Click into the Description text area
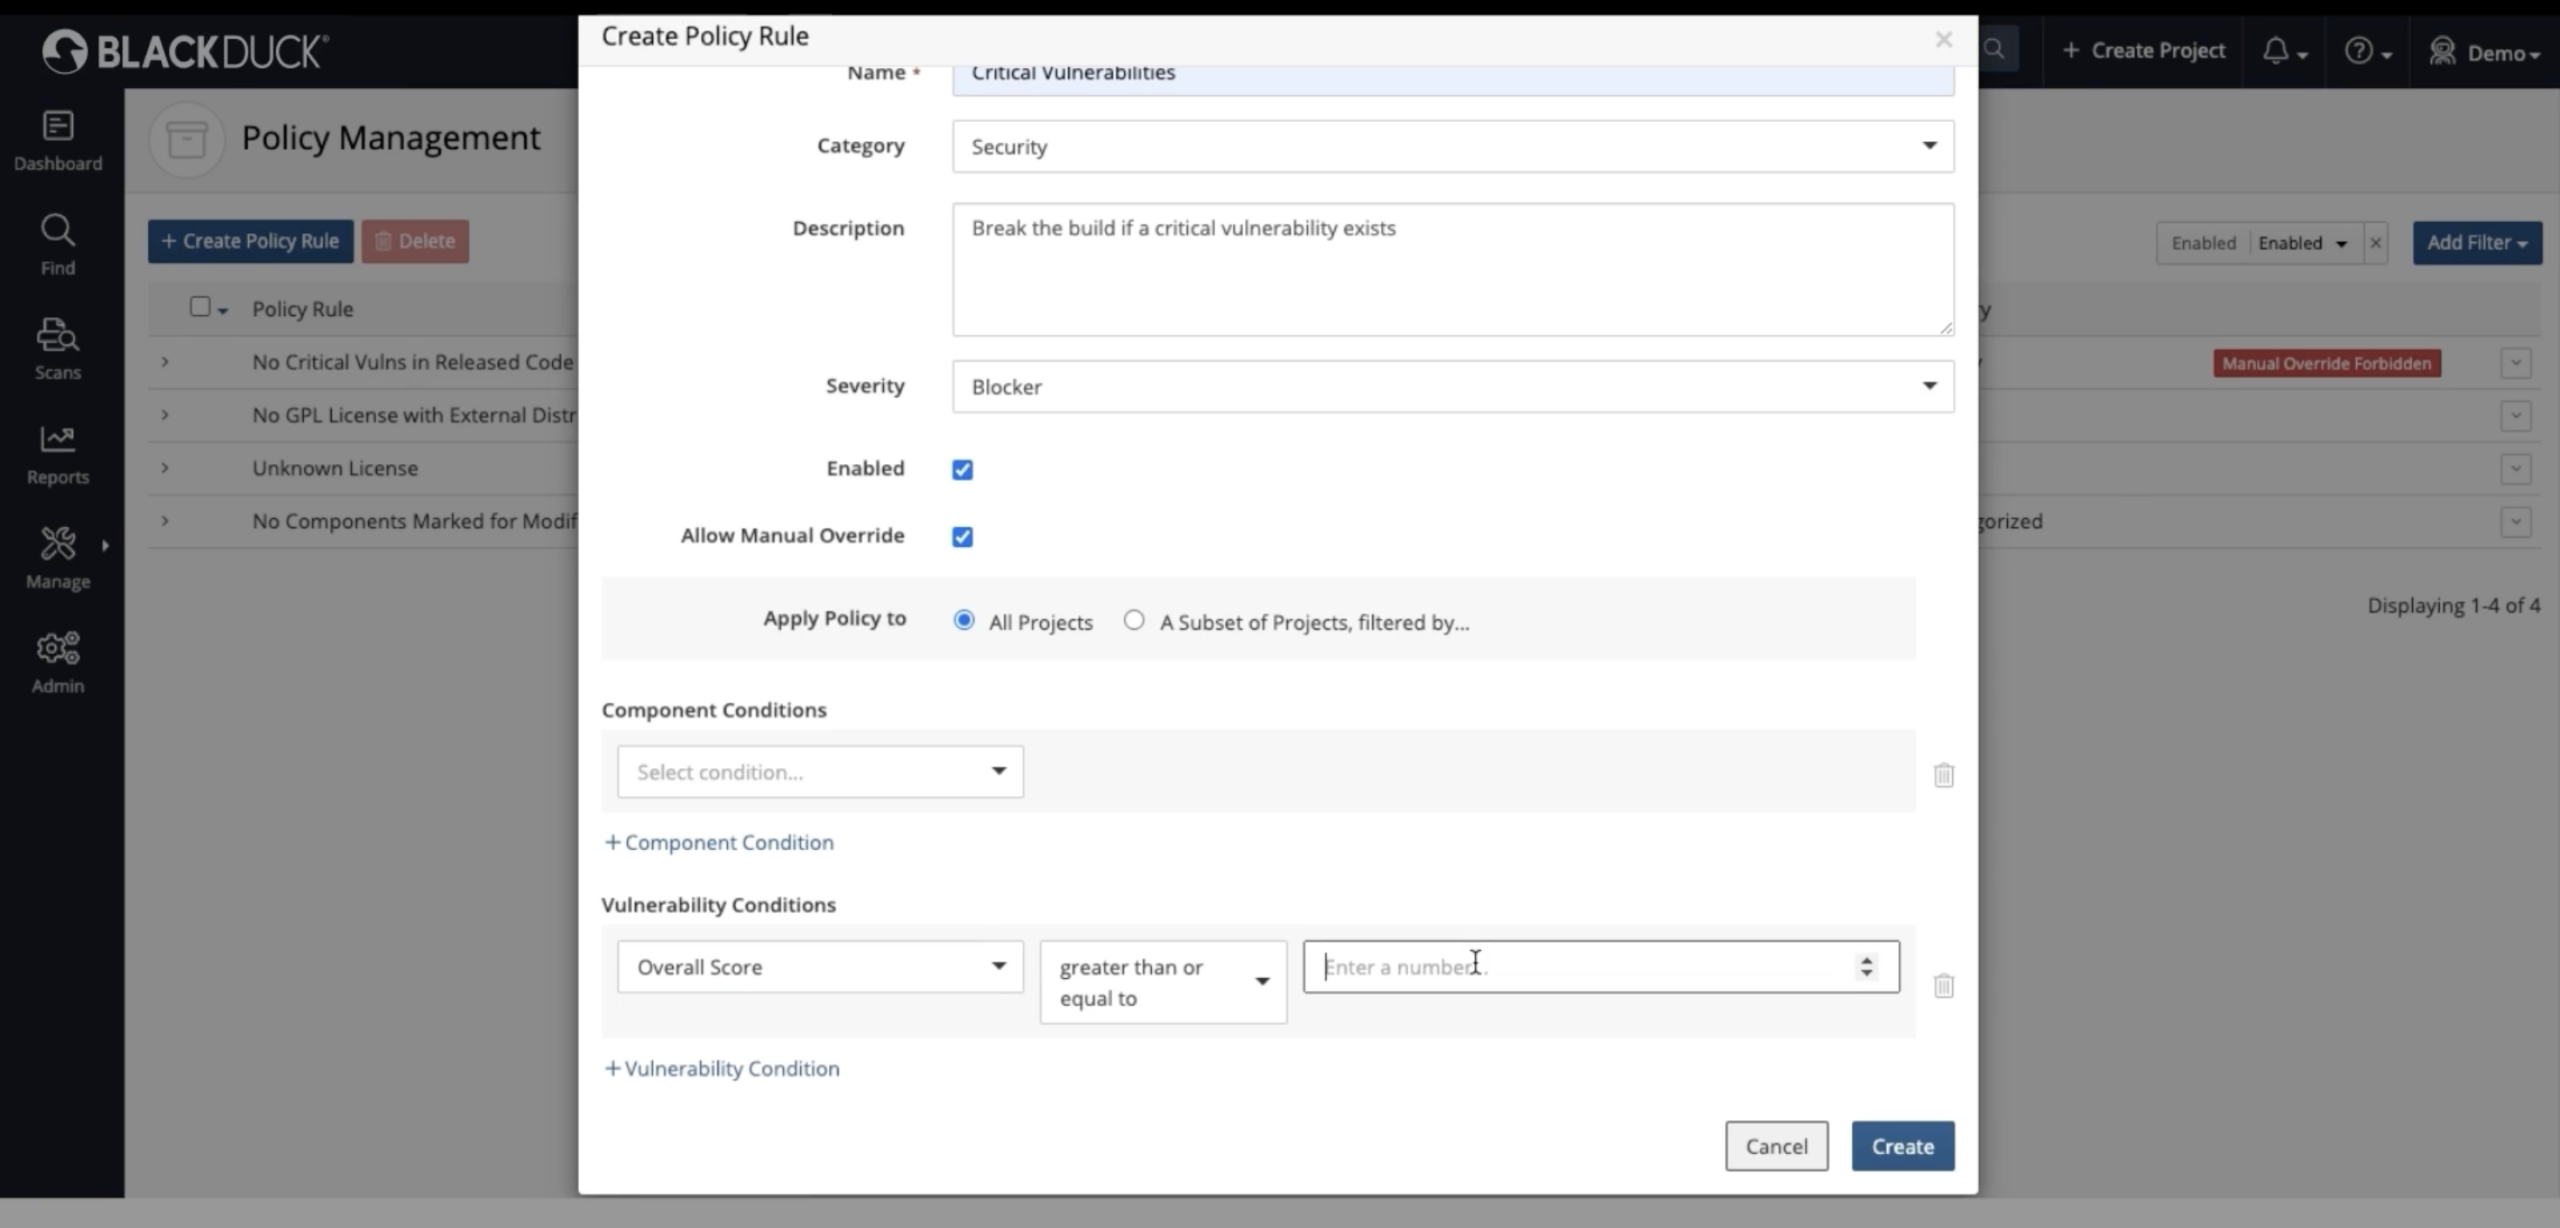 pyautogui.click(x=1452, y=270)
